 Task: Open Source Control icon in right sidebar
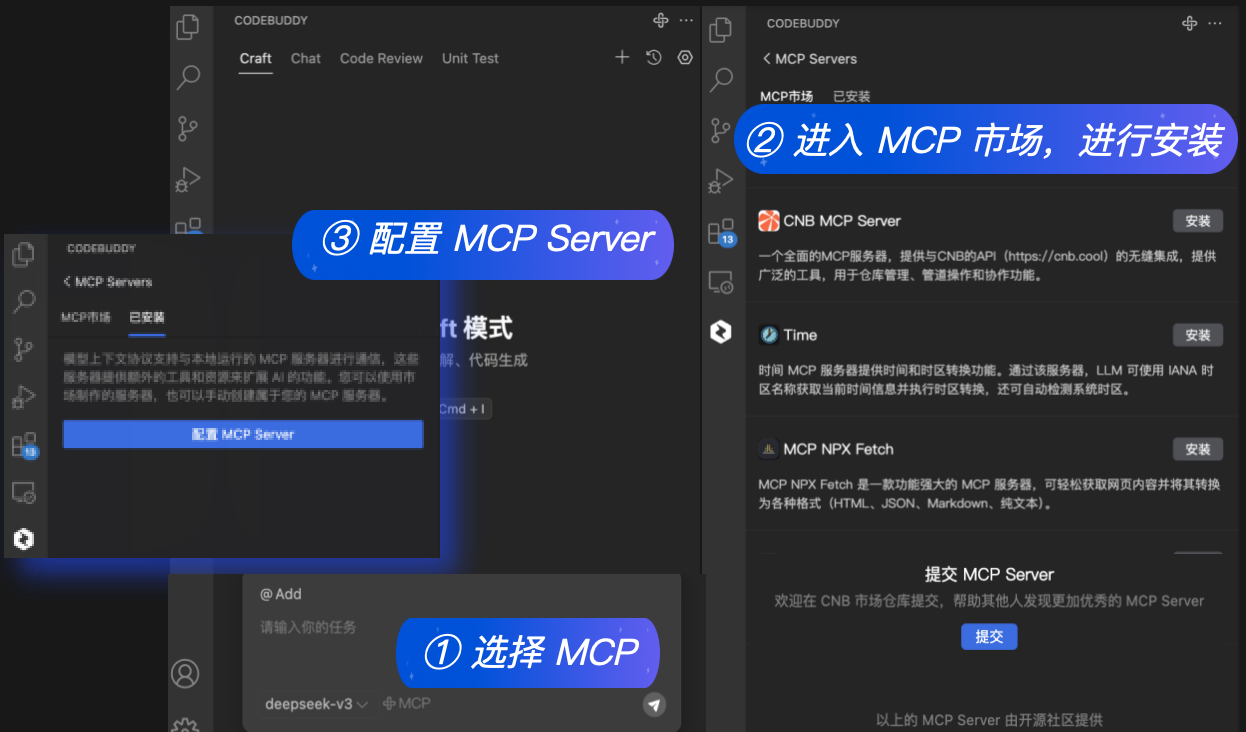(720, 130)
